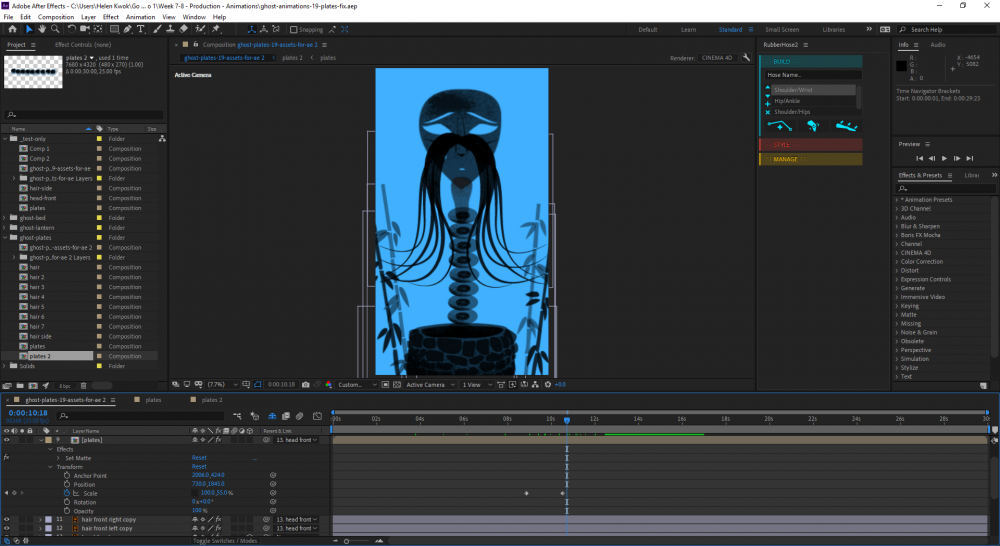Screen dimensions: 1000x546
Task: Select the Type tool
Action: [x=141, y=29]
